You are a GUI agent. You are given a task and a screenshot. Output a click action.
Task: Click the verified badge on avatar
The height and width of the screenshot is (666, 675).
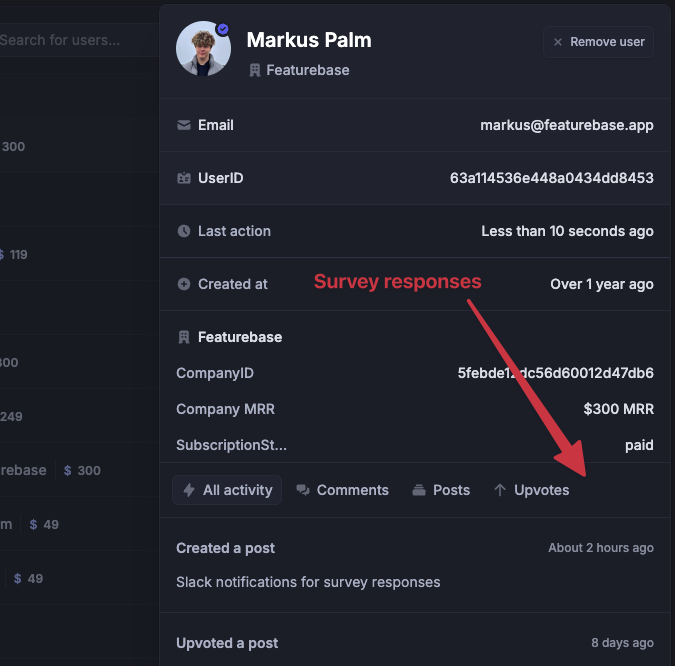[x=223, y=30]
